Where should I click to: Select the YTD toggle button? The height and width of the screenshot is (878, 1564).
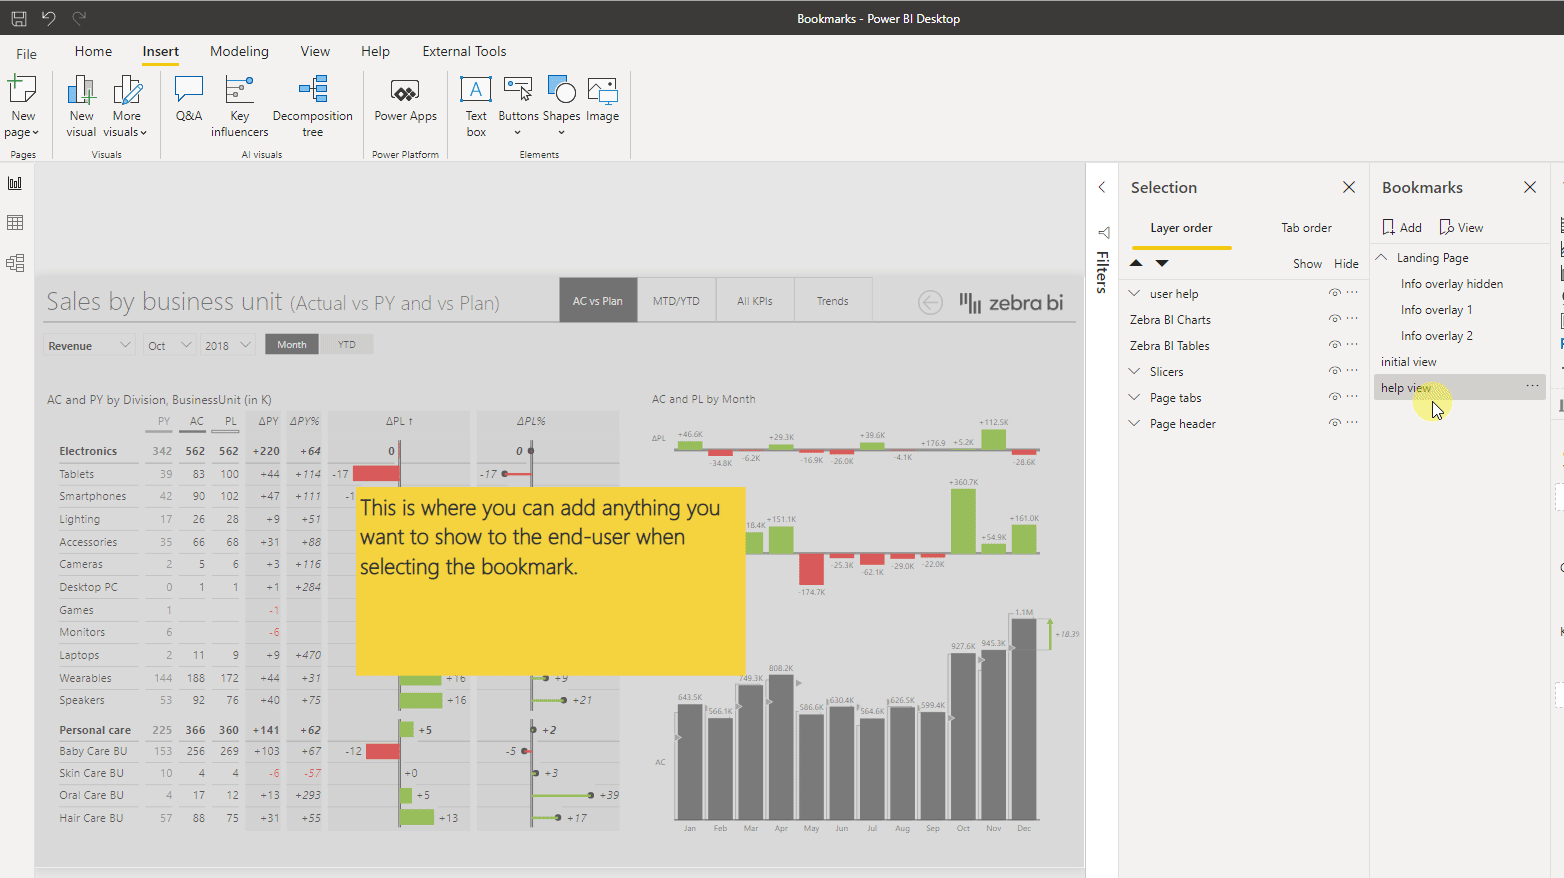point(346,344)
